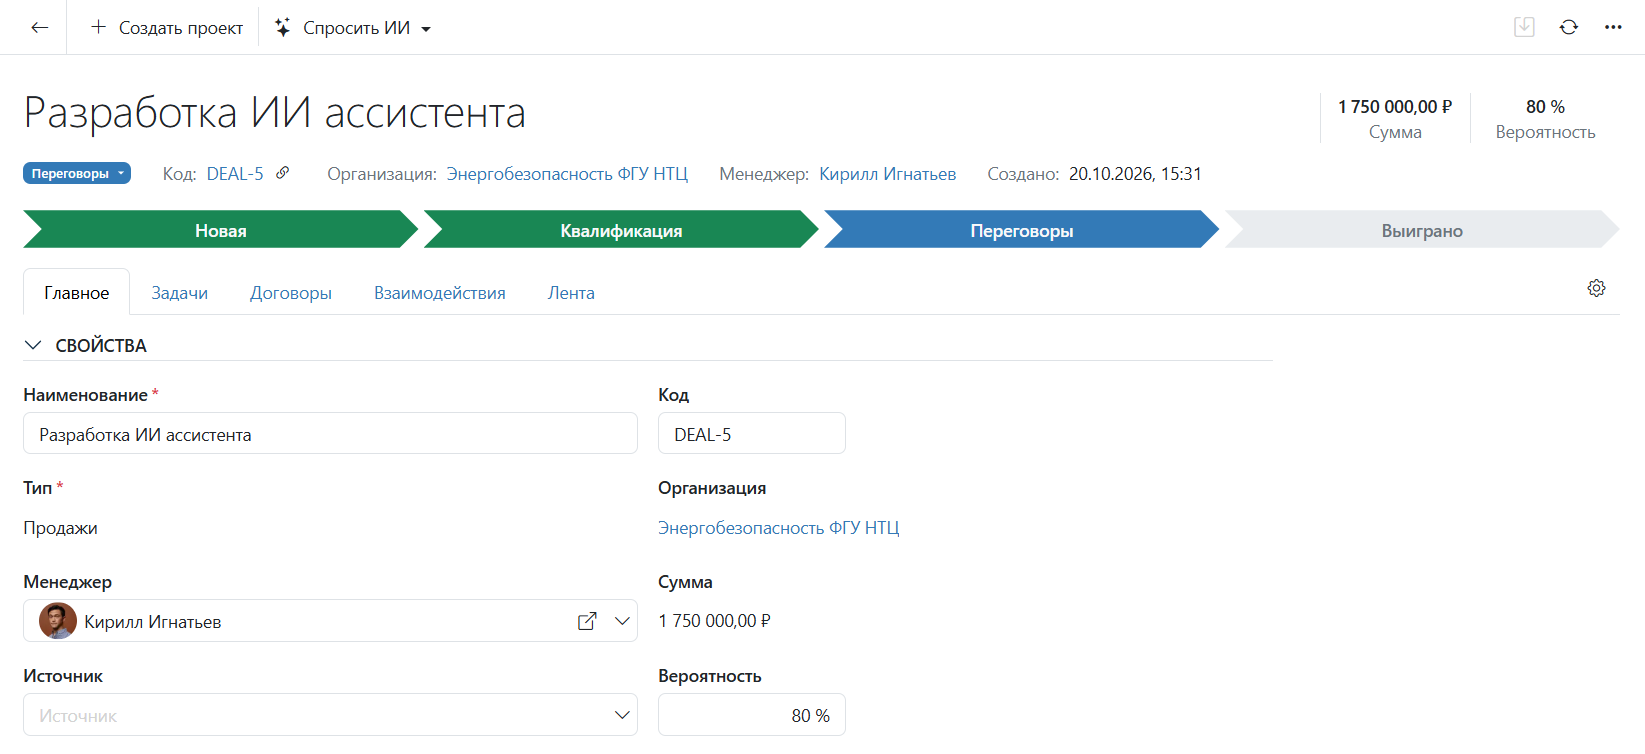Go back with the left arrow icon
The image size is (1645, 754).
pyautogui.click(x=39, y=28)
